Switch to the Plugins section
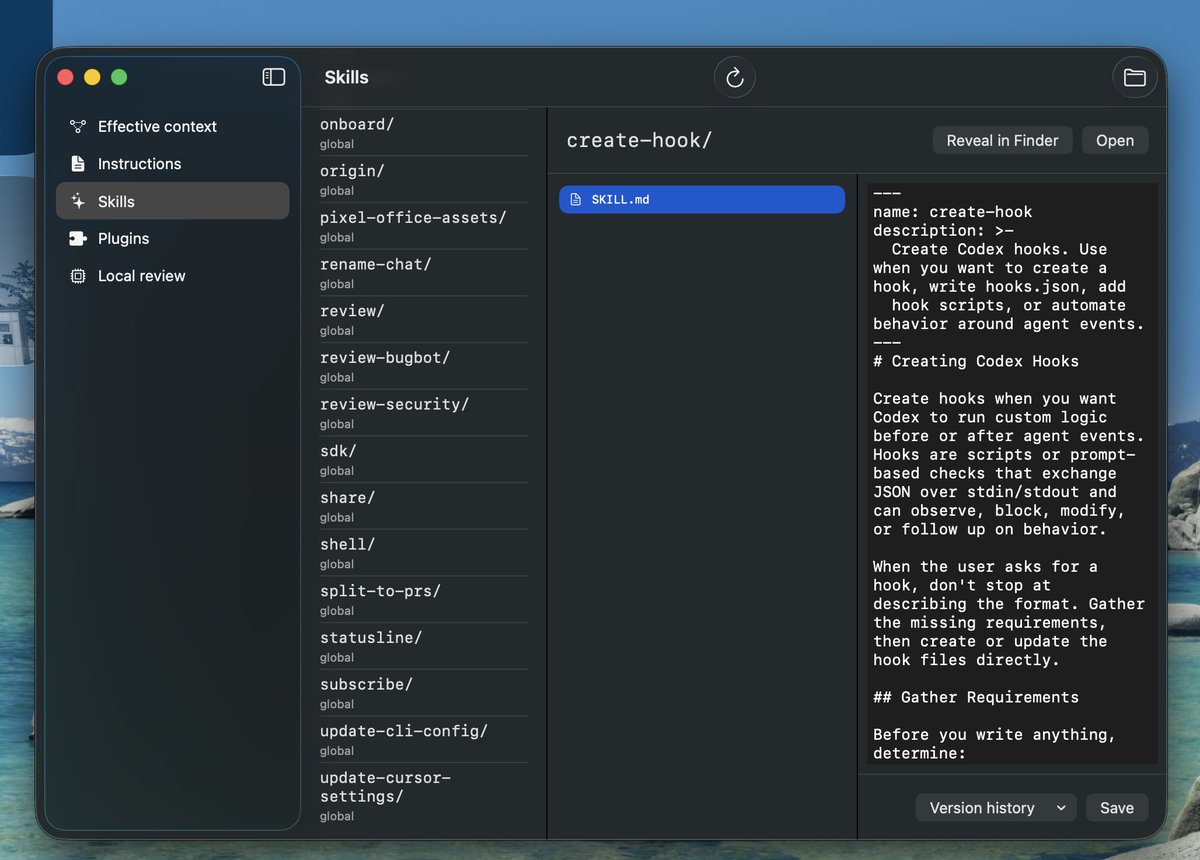Image resolution: width=1200 pixels, height=860 pixels. coord(173,238)
